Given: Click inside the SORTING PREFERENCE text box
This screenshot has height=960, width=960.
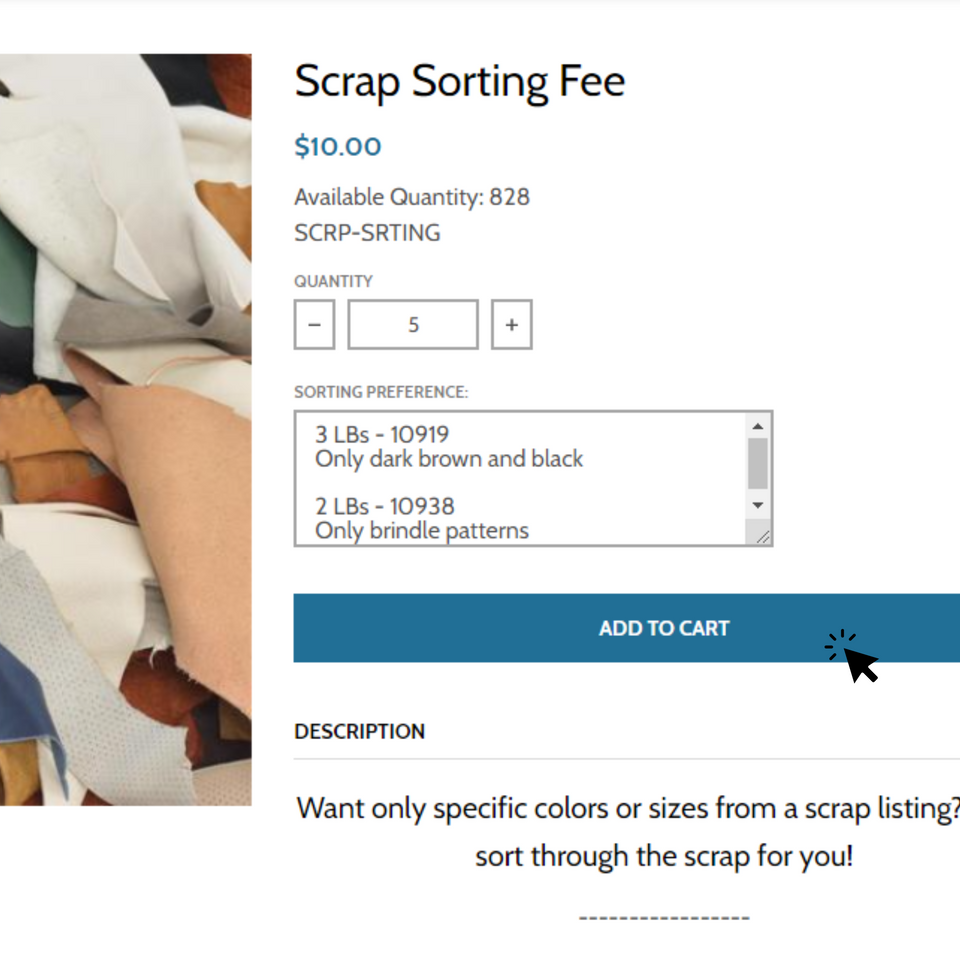Looking at the screenshot, I should [520, 478].
